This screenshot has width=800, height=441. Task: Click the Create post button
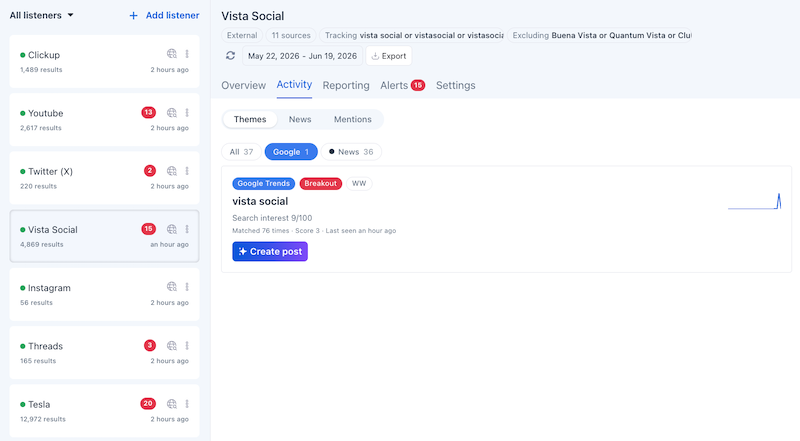(x=270, y=251)
